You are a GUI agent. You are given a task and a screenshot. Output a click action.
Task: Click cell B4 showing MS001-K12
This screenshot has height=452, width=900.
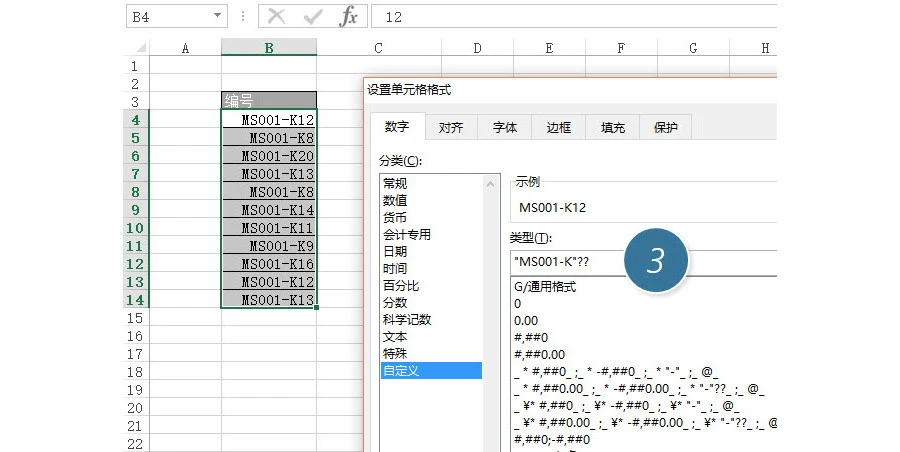click(269, 119)
